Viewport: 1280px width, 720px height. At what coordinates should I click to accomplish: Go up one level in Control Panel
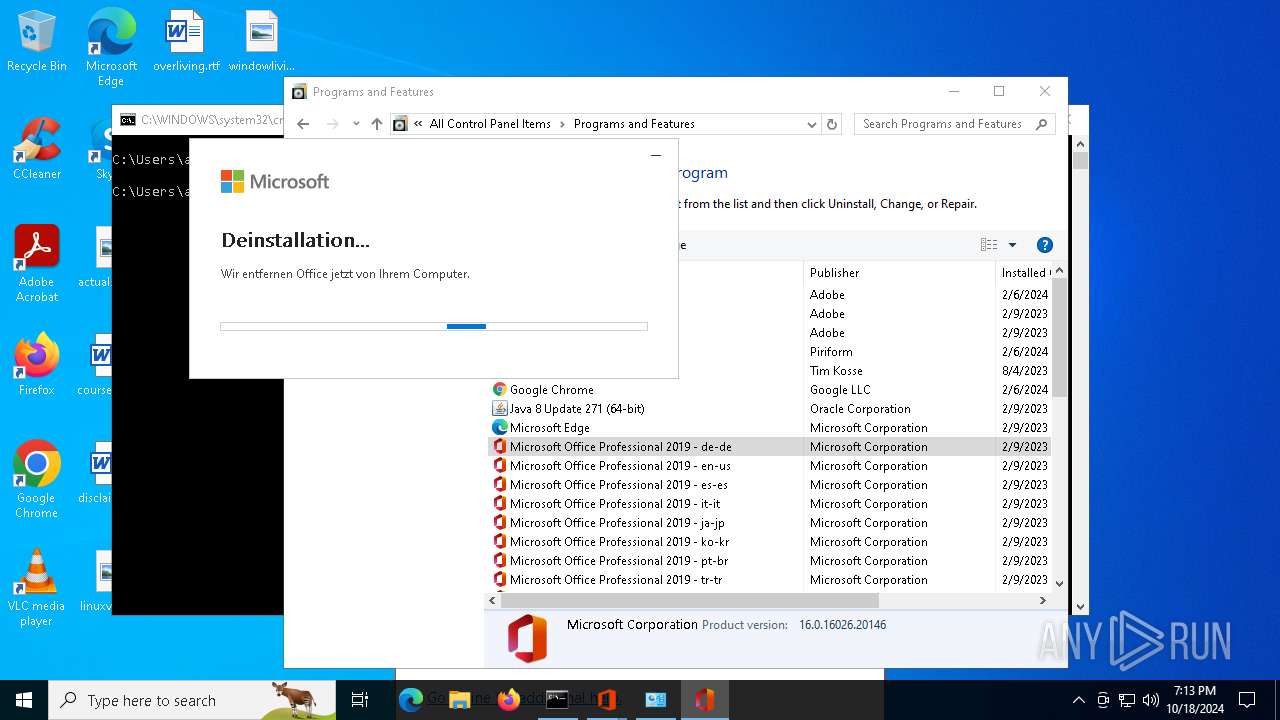pos(377,124)
